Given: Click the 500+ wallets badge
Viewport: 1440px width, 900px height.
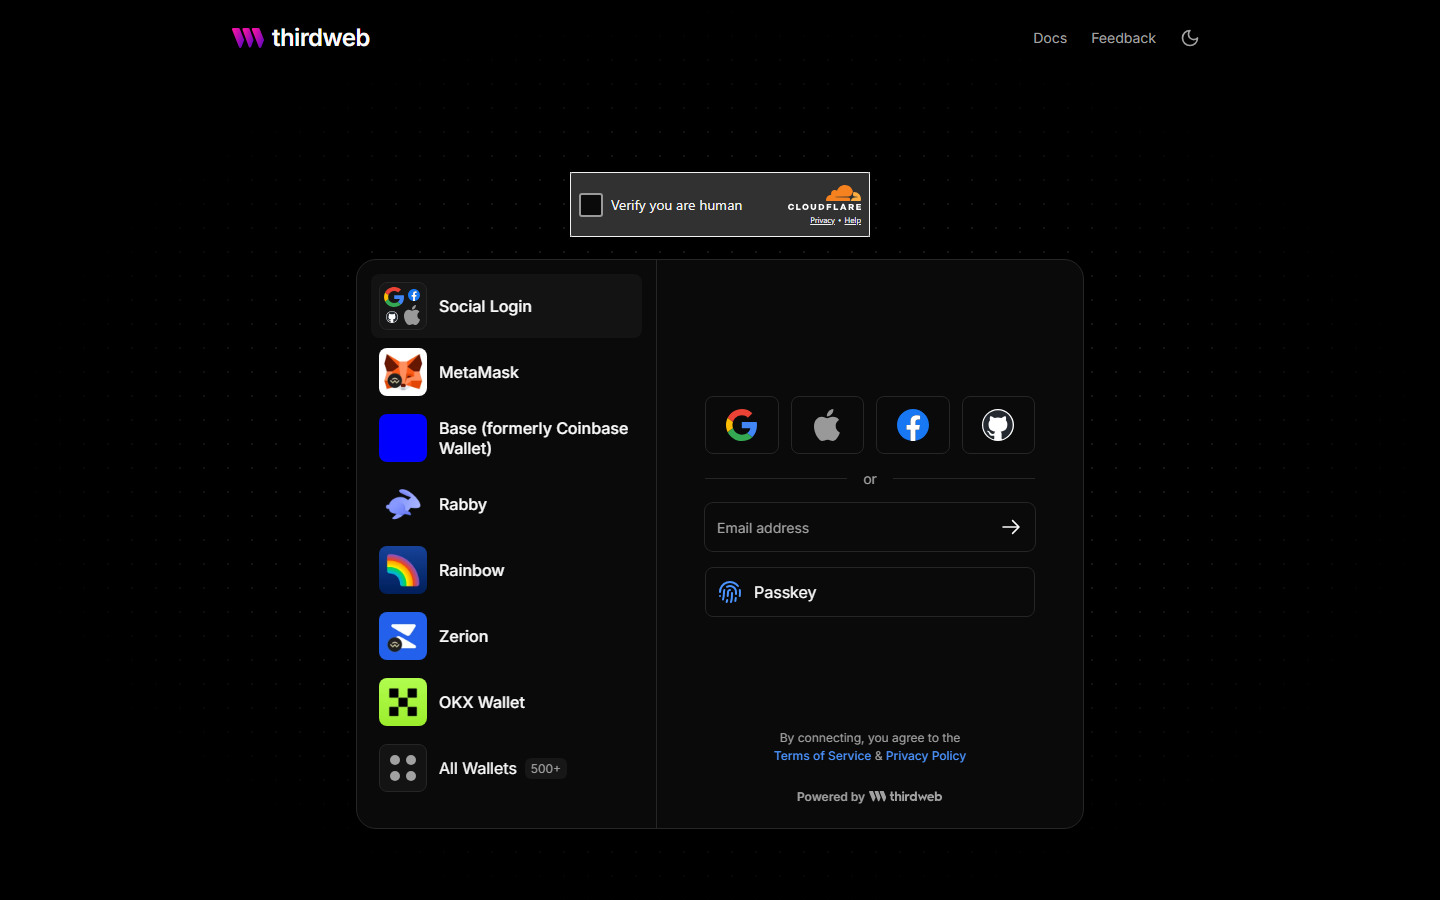Looking at the screenshot, I should (545, 768).
